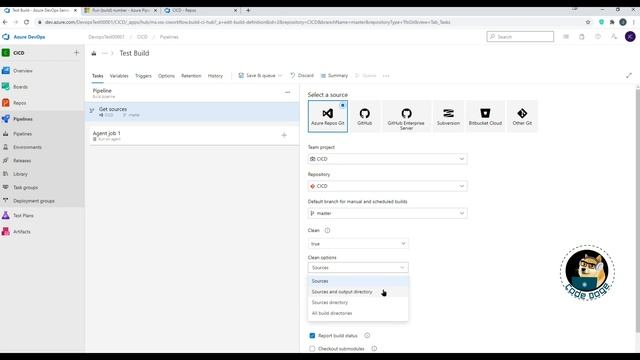Reload the browser page

pyautogui.click(x=27, y=22)
